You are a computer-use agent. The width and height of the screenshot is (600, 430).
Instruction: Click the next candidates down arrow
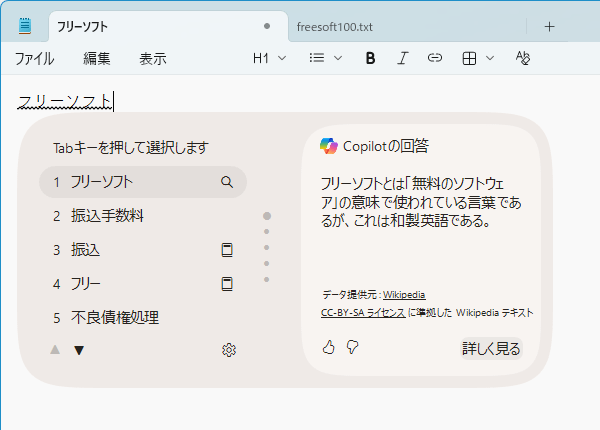coord(79,350)
